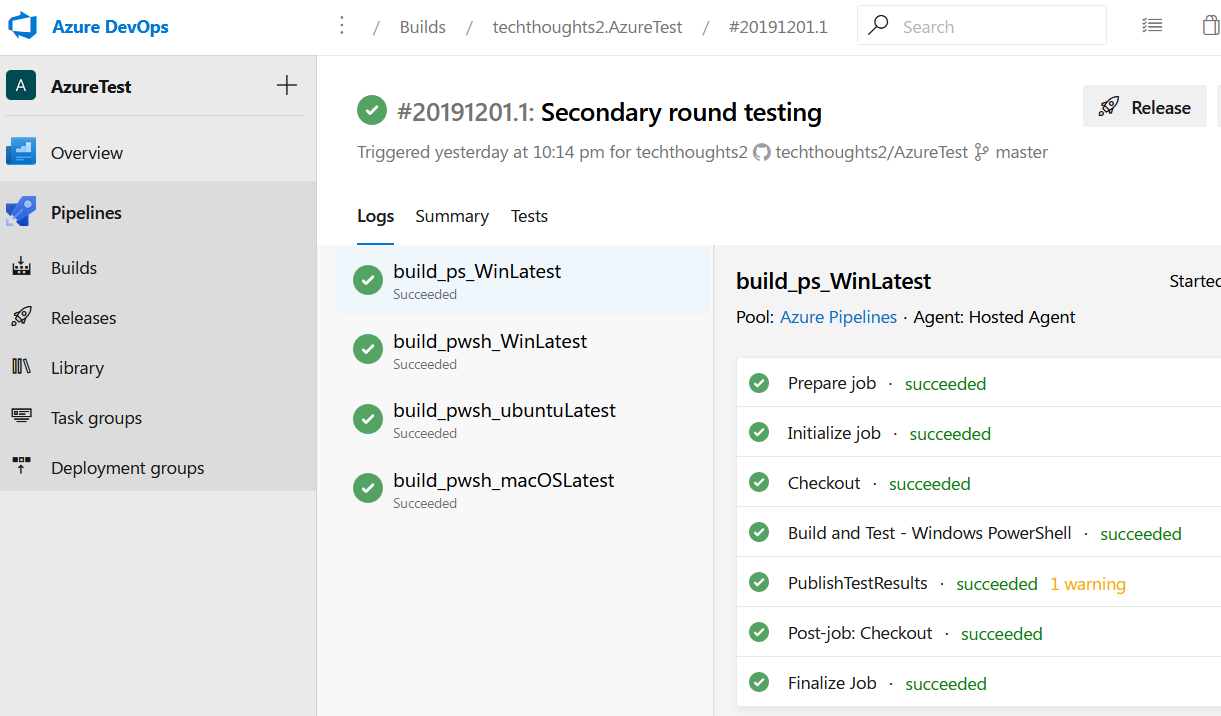Open the work items list icon in header

(1152, 26)
